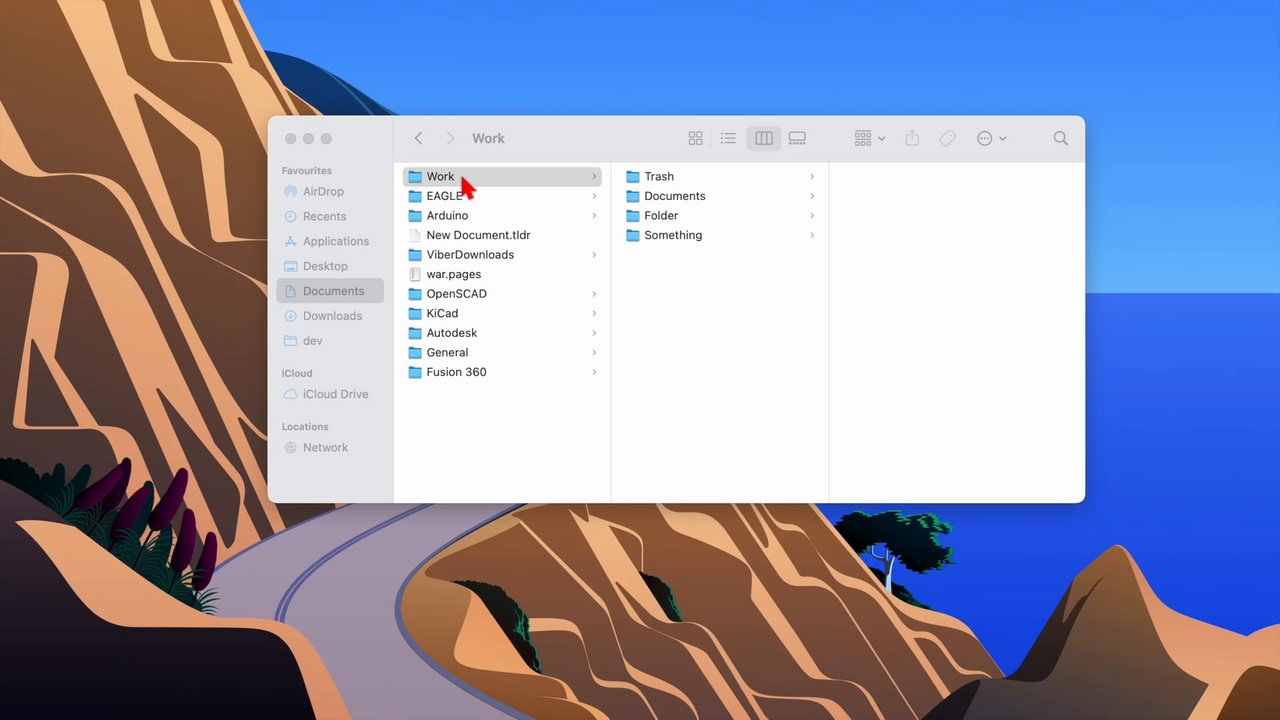Click the Favourites section header
The image size is (1280, 720).
[306, 171]
